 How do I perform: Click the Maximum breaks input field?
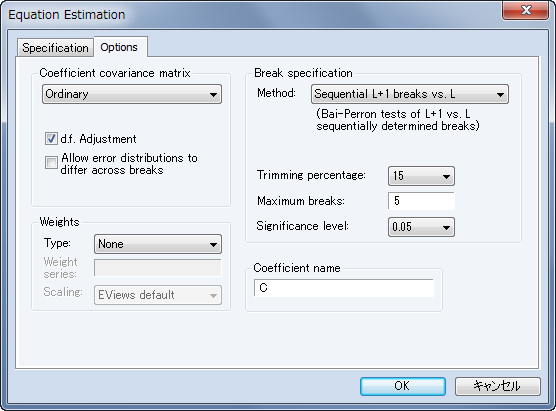coord(421,201)
